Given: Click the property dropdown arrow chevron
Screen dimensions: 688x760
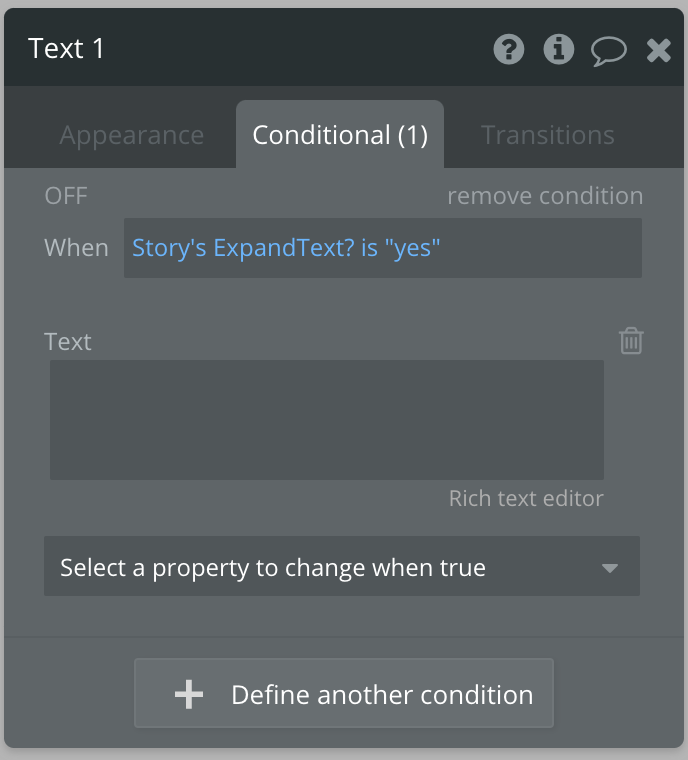Looking at the screenshot, I should click(x=609, y=569).
